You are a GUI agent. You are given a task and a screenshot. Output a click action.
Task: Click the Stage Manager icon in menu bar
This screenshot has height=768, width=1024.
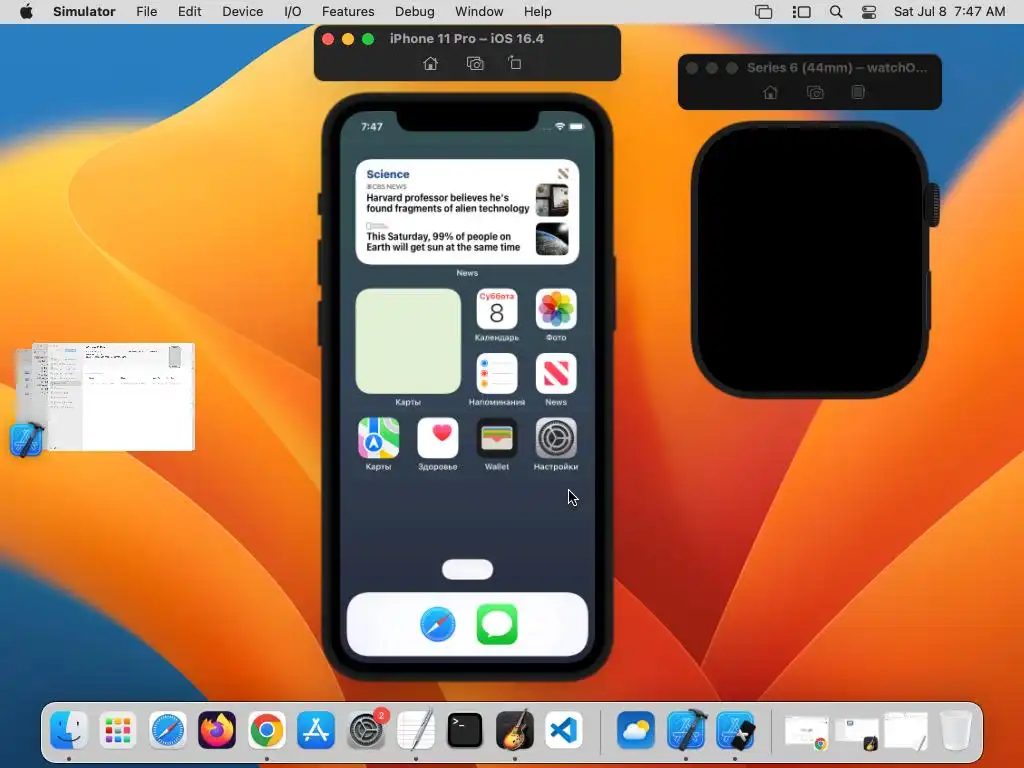click(801, 12)
